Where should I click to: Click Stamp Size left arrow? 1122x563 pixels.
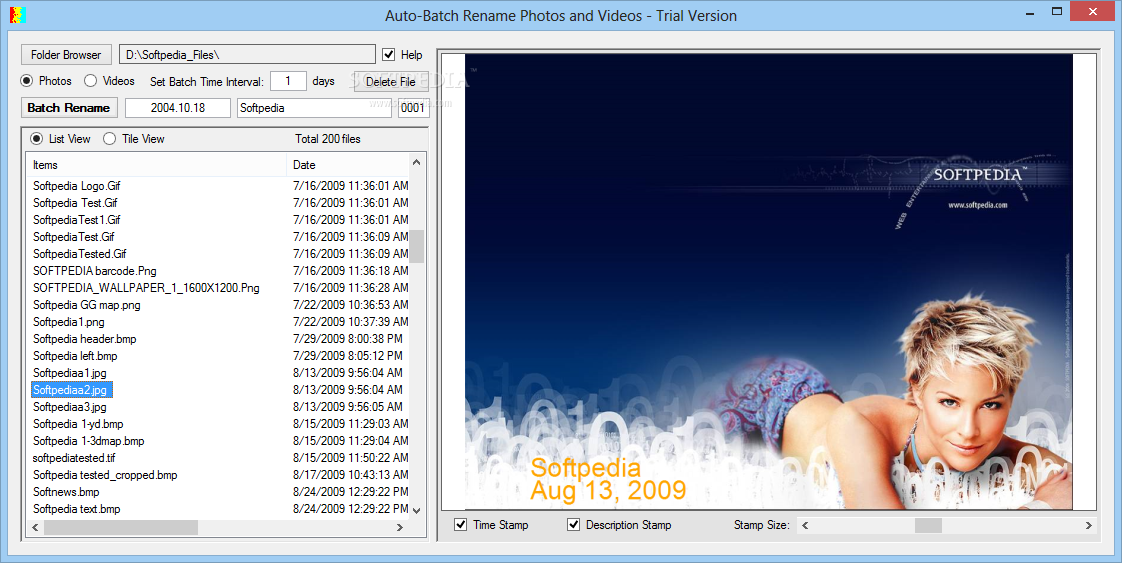tap(805, 525)
